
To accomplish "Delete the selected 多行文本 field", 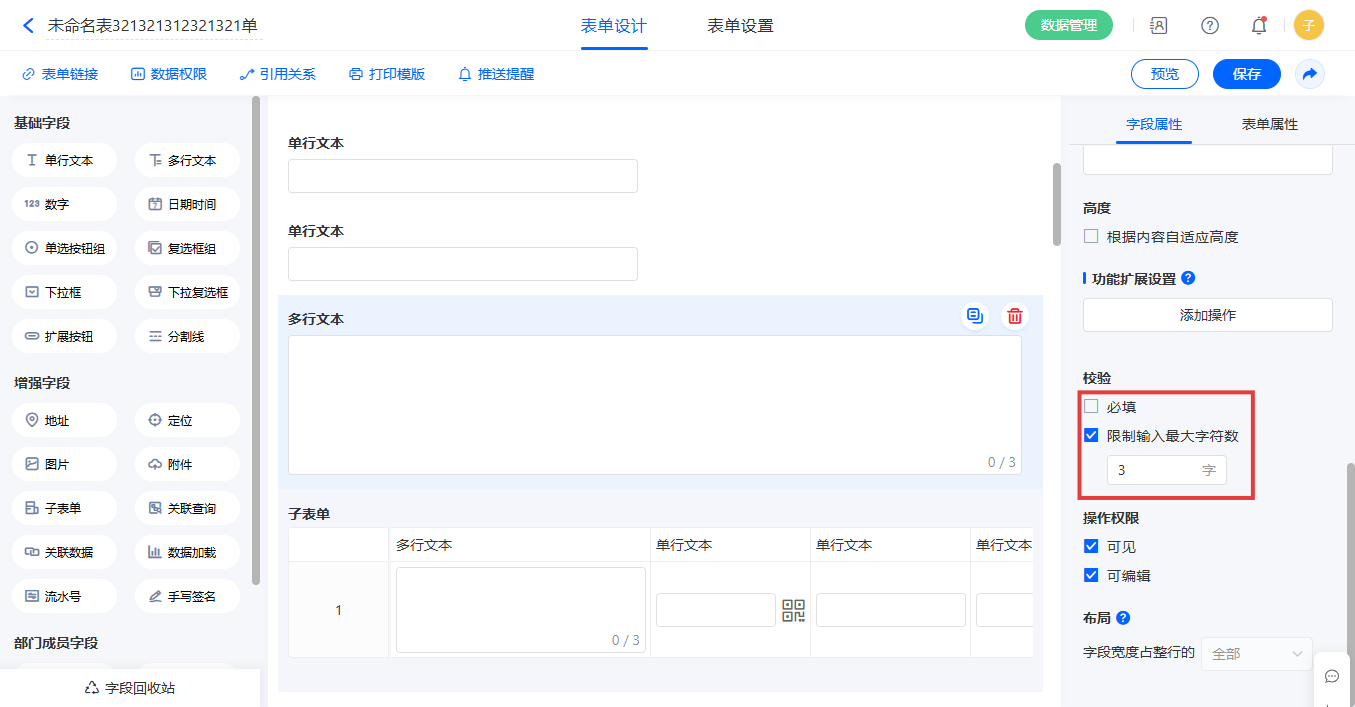I will 1015,316.
